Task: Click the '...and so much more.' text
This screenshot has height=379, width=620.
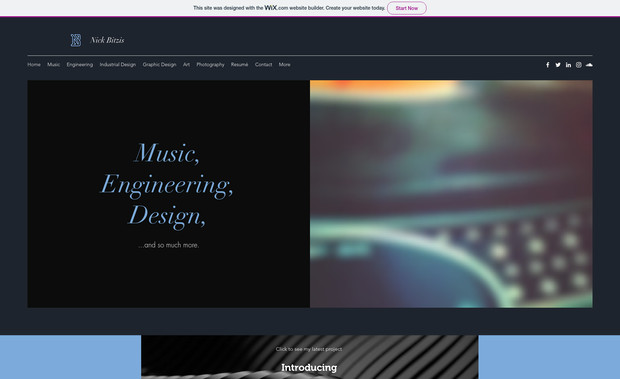Action: pyautogui.click(x=168, y=245)
